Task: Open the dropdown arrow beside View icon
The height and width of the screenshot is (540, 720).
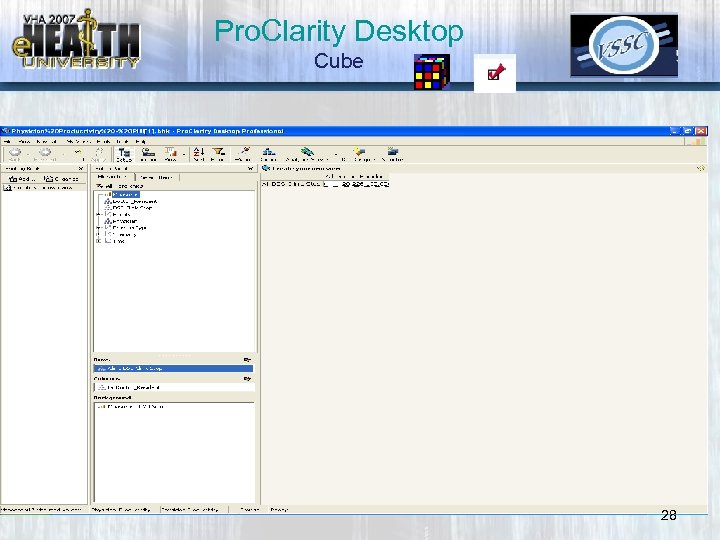Action: pos(184,154)
